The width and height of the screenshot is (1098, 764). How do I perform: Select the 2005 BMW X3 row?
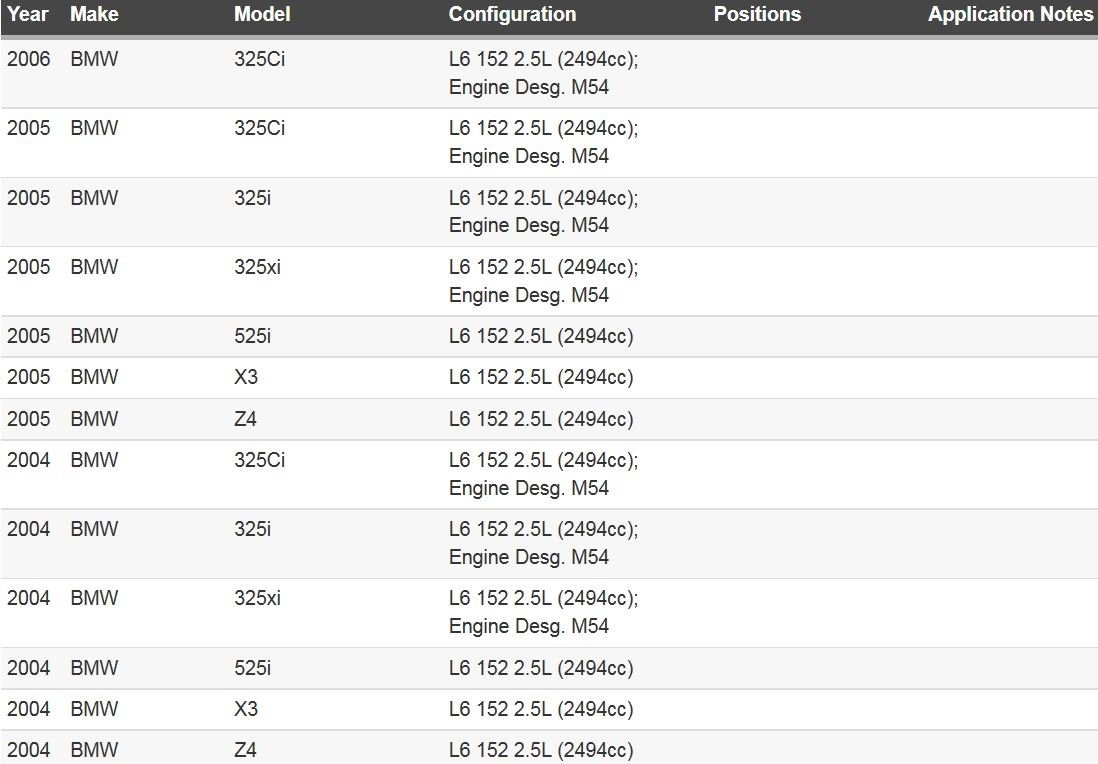pos(549,378)
